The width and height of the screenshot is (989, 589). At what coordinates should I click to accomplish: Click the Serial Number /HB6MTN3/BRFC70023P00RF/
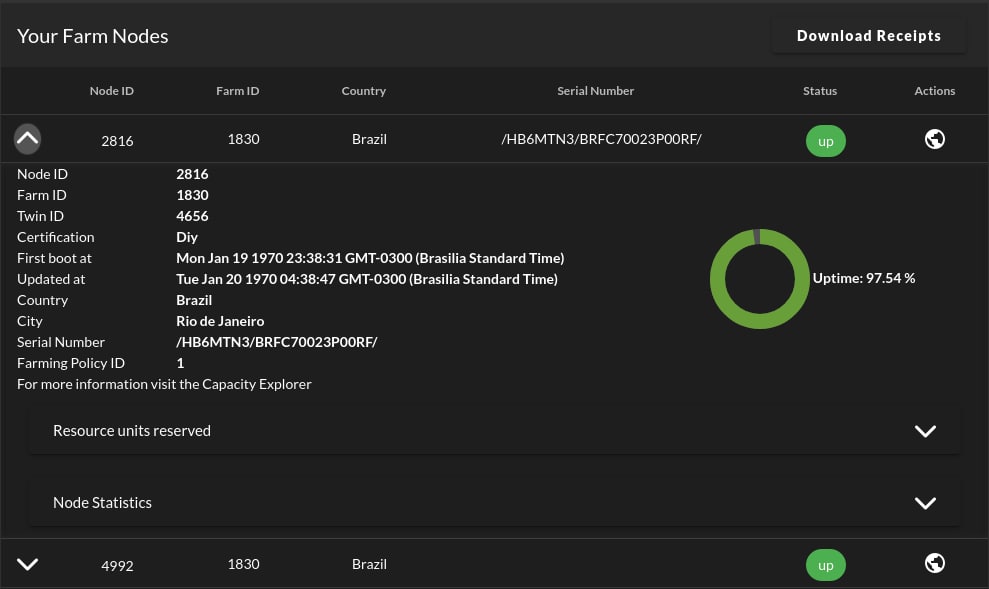(600, 139)
